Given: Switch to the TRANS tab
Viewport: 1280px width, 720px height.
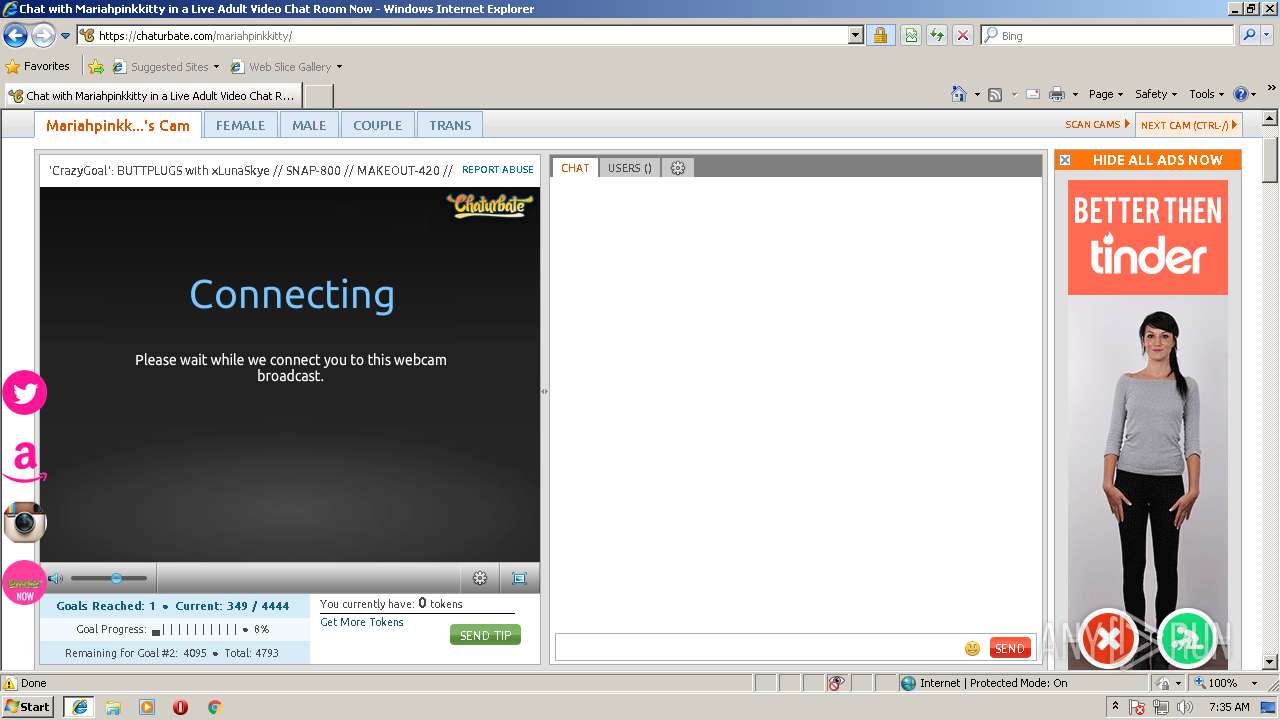Looking at the screenshot, I should (x=450, y=125).
